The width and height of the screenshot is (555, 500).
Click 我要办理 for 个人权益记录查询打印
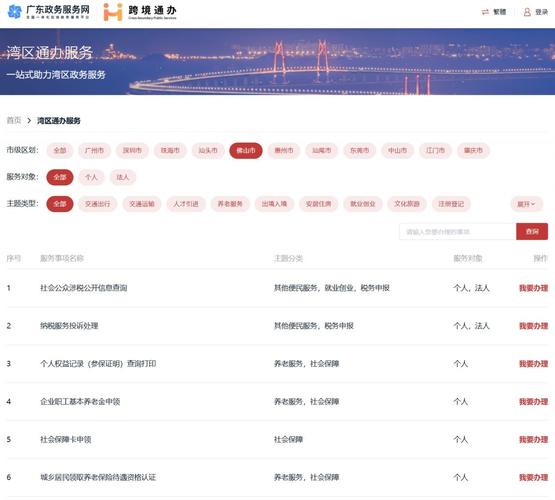point(533,364)
